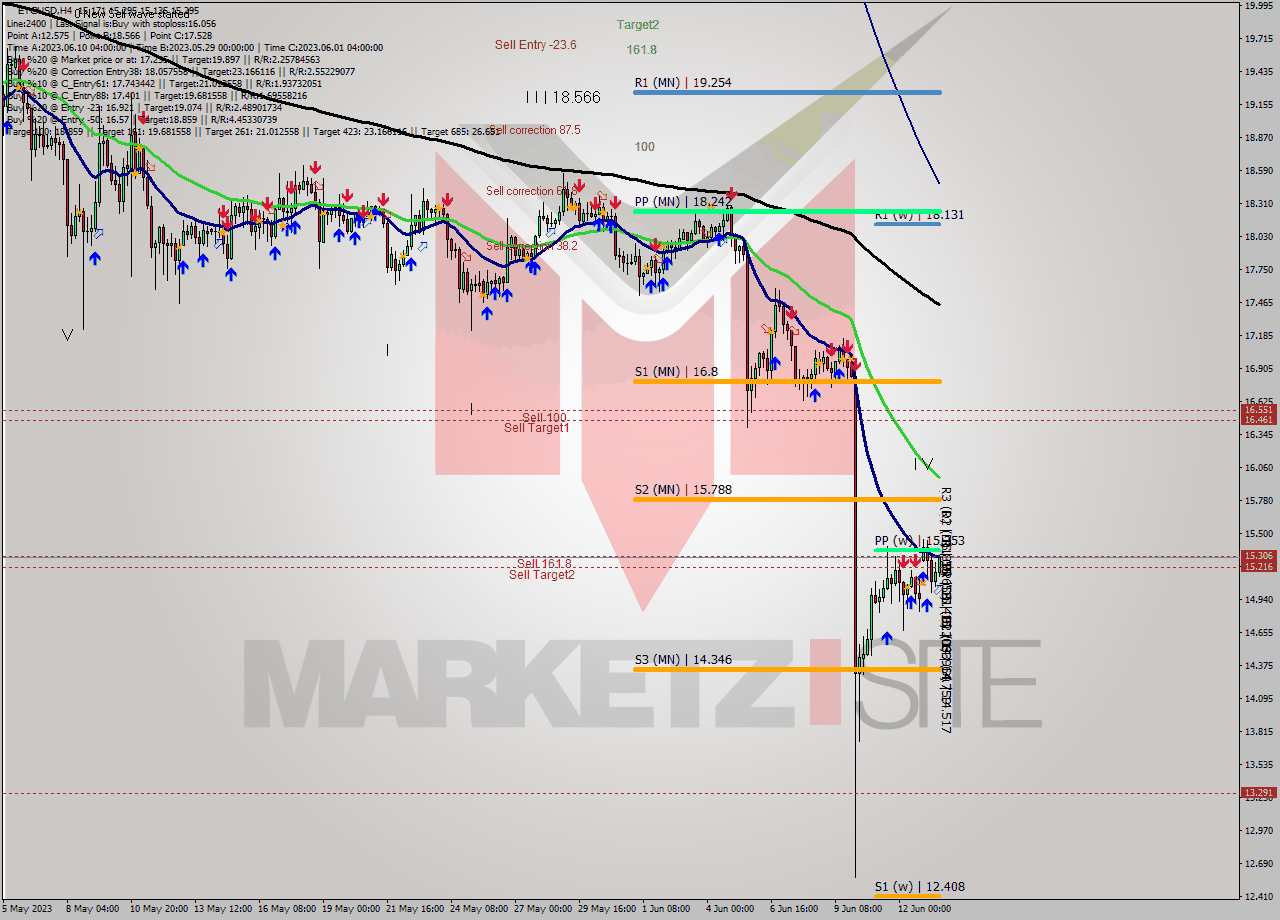Select the PP (MN) 18.242 pivot label
This screenshot has width=1280, height=920.
tap(684, 202)
